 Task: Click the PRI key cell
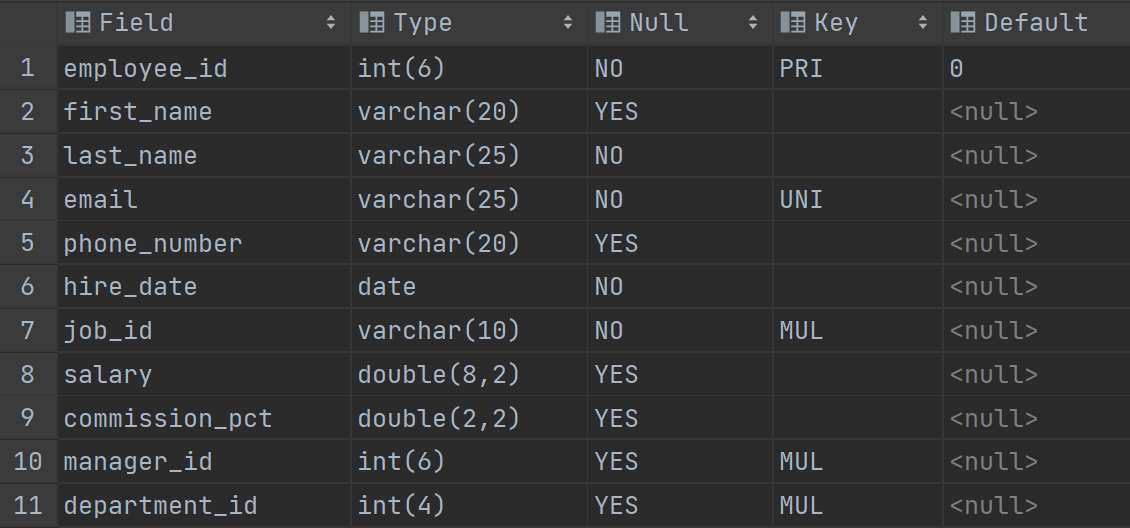858,68
